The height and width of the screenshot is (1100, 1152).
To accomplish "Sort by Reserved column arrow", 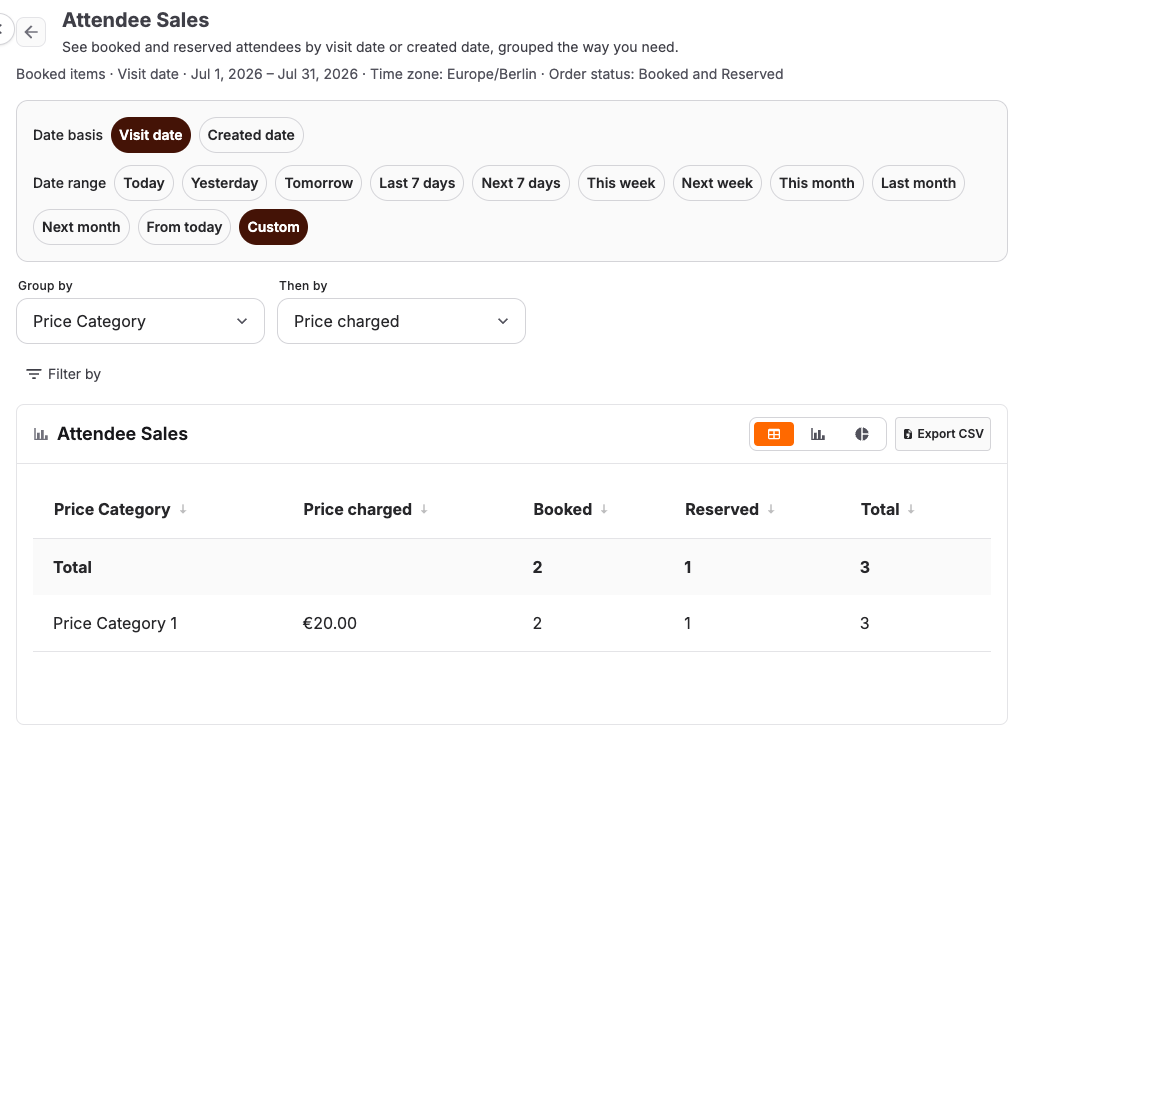I will [x=771, y=509].
